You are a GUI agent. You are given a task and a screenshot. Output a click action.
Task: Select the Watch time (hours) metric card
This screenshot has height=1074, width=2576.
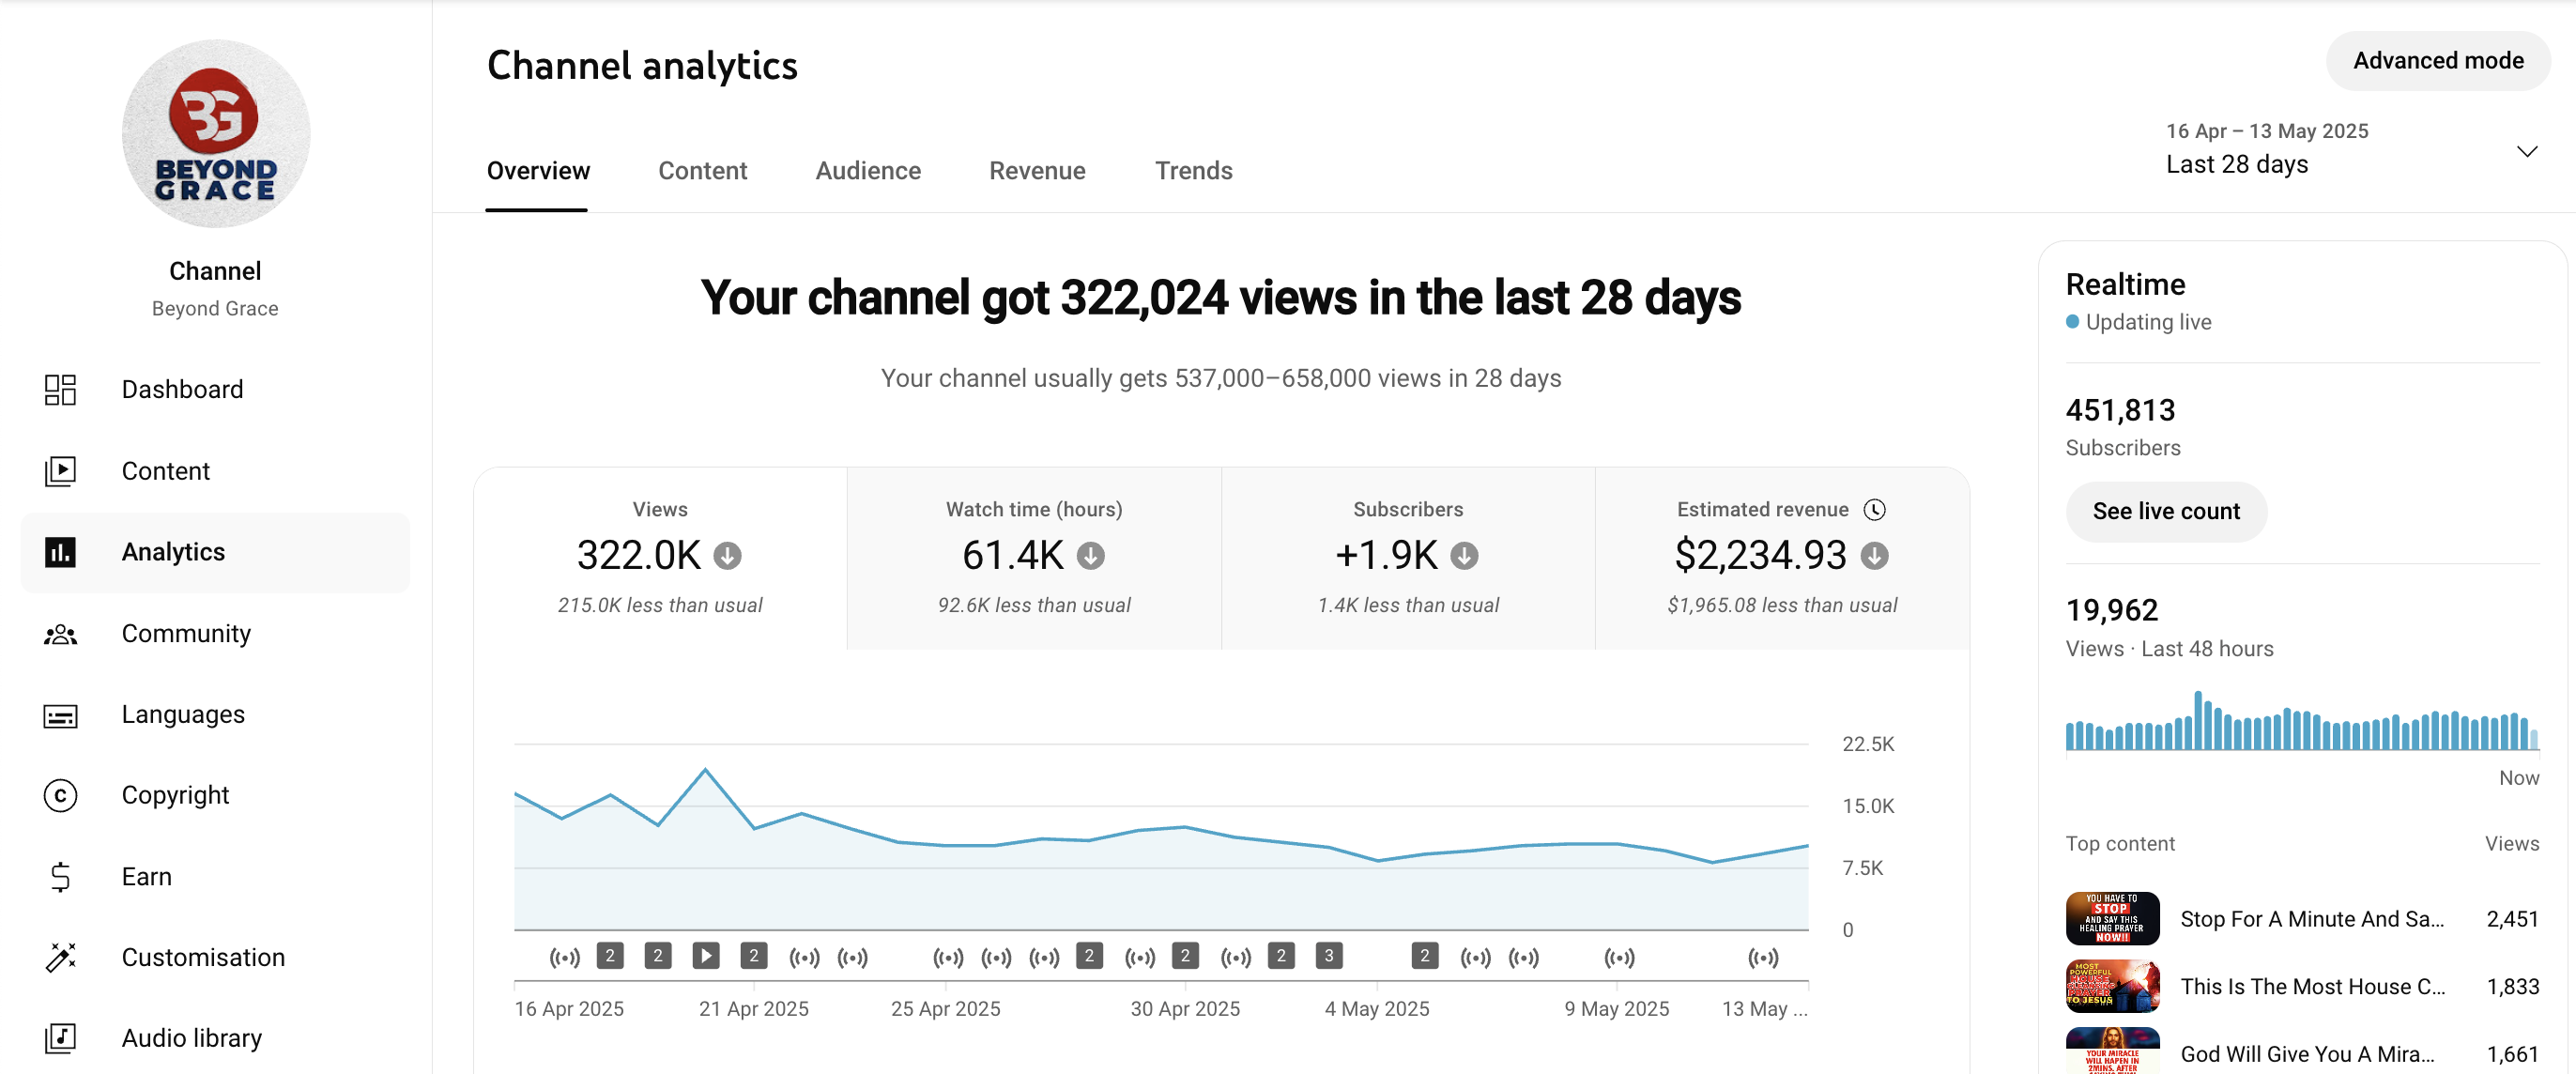(1034, 558)
